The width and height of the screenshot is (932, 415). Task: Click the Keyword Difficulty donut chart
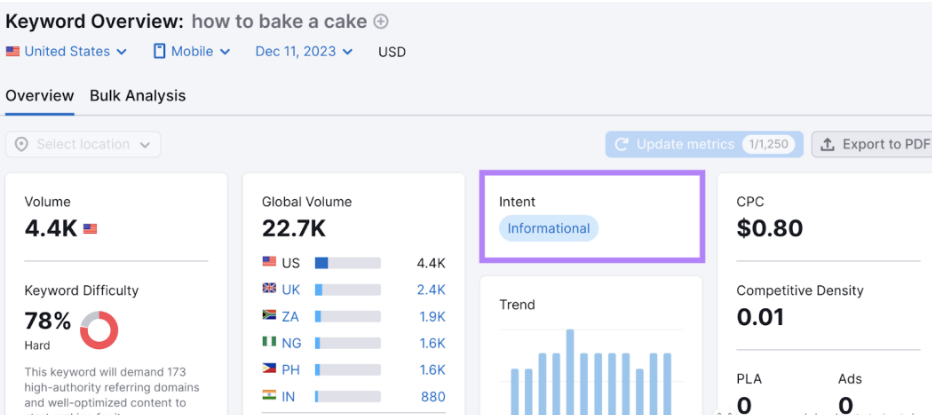coord(99,330)
